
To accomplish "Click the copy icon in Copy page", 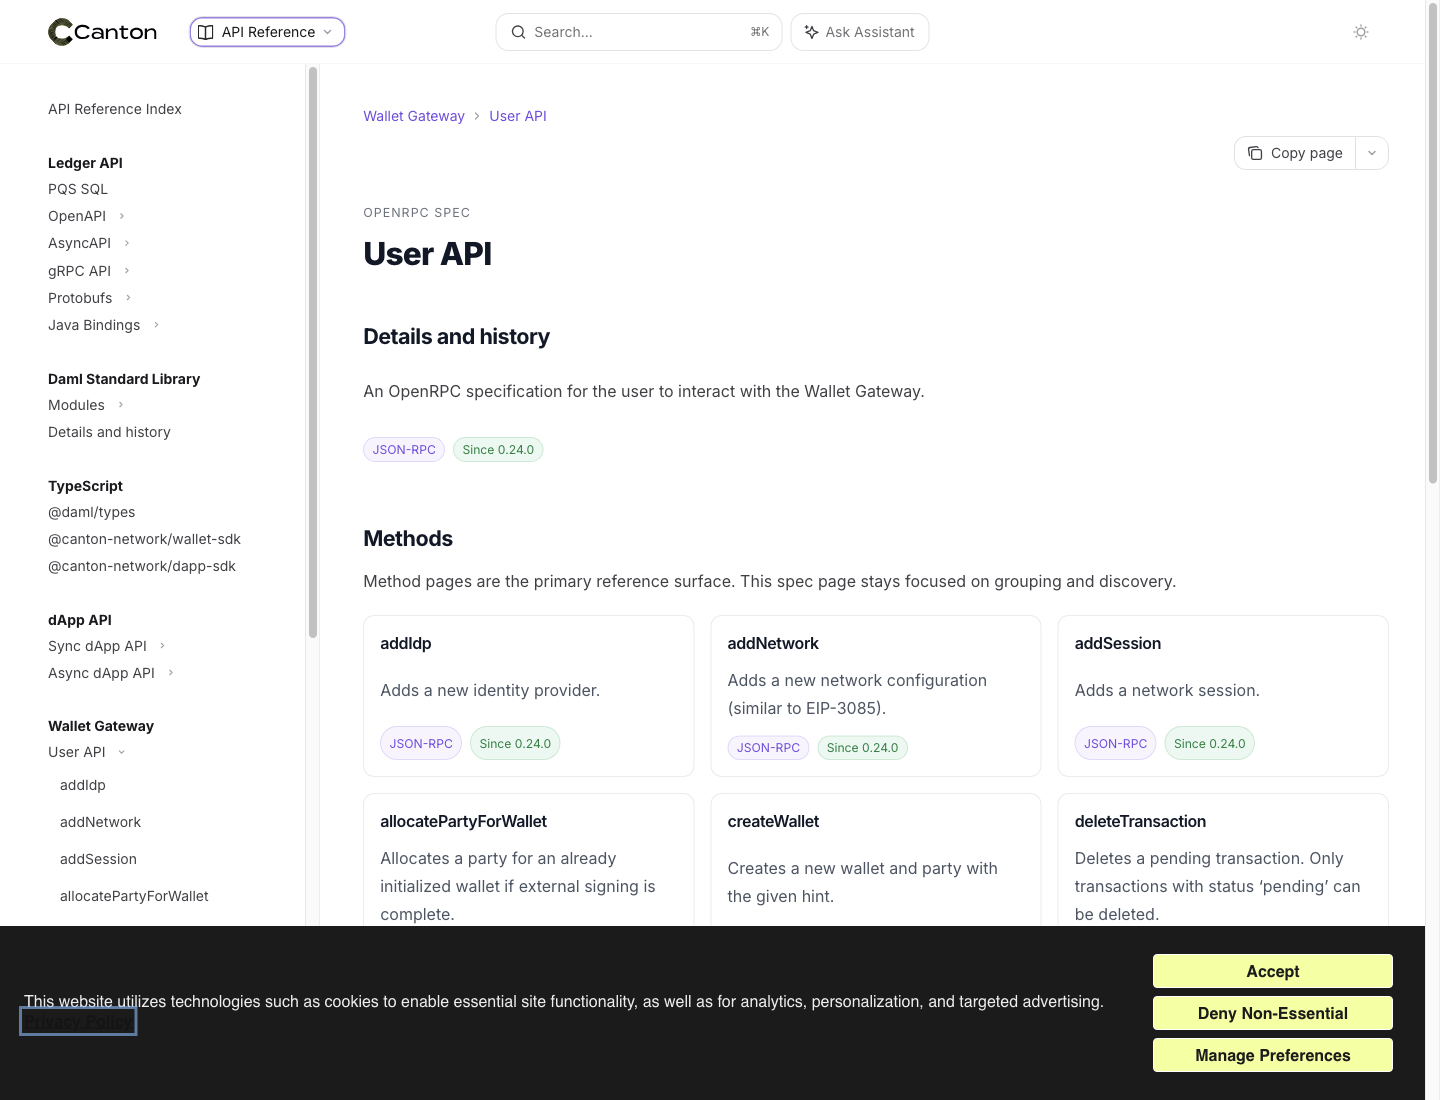I will 1255,153.
